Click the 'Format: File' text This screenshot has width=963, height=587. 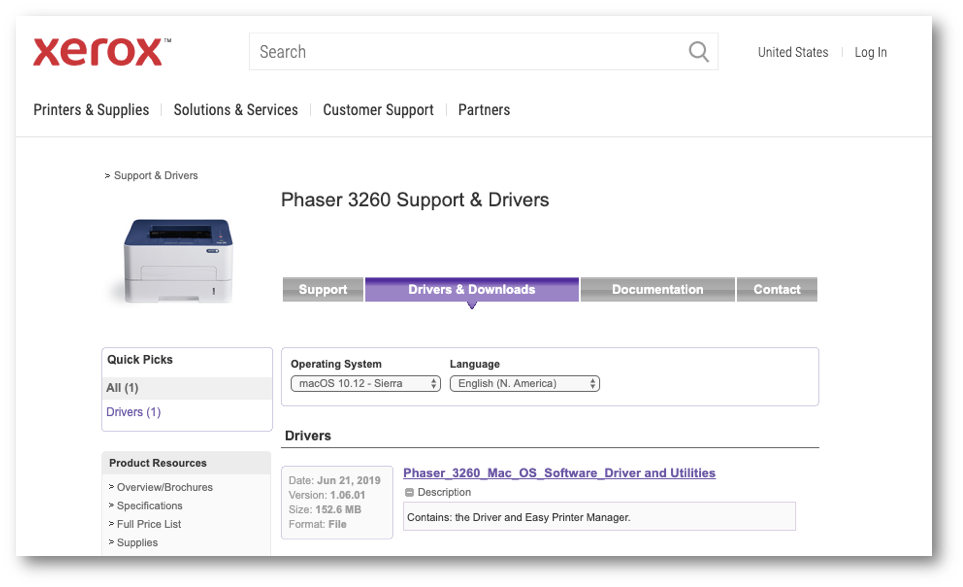tap(318, 524)
